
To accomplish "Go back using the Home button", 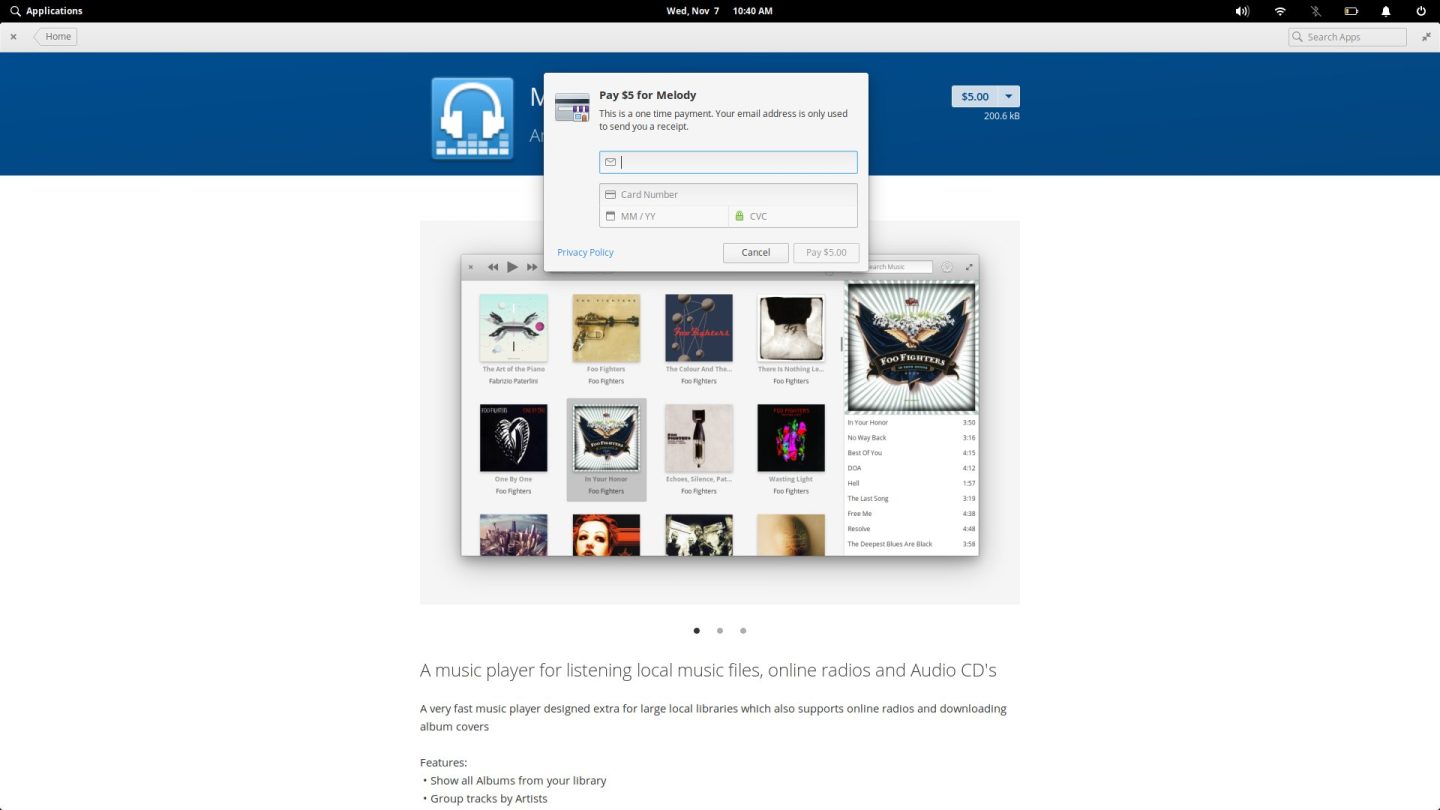I will [56, 37].
